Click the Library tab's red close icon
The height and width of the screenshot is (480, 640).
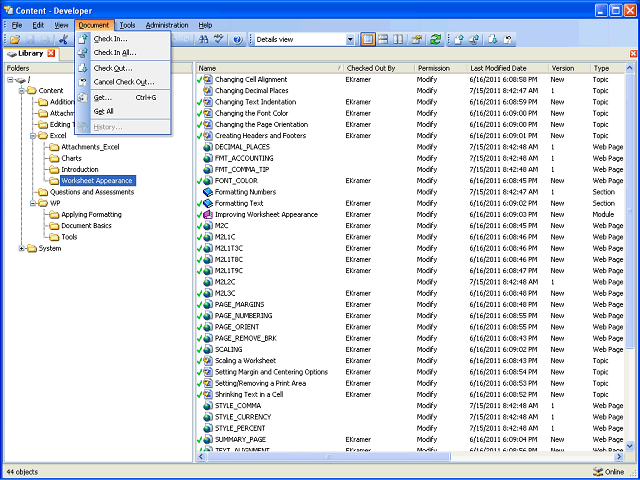point(51,53)
